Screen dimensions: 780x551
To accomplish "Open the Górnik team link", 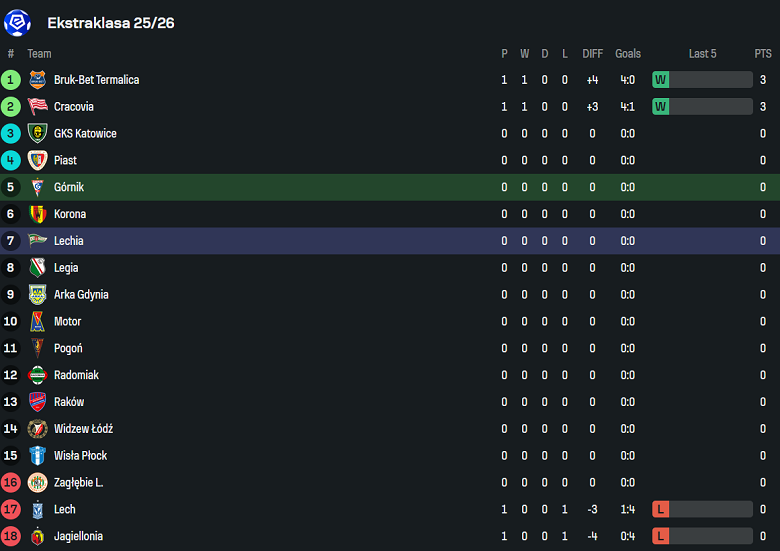I will 69,187.
